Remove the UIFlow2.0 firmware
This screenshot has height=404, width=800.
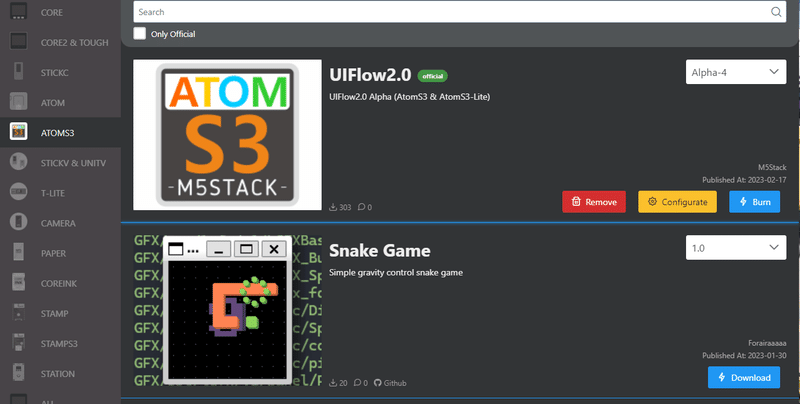click(x=594, y=201)
